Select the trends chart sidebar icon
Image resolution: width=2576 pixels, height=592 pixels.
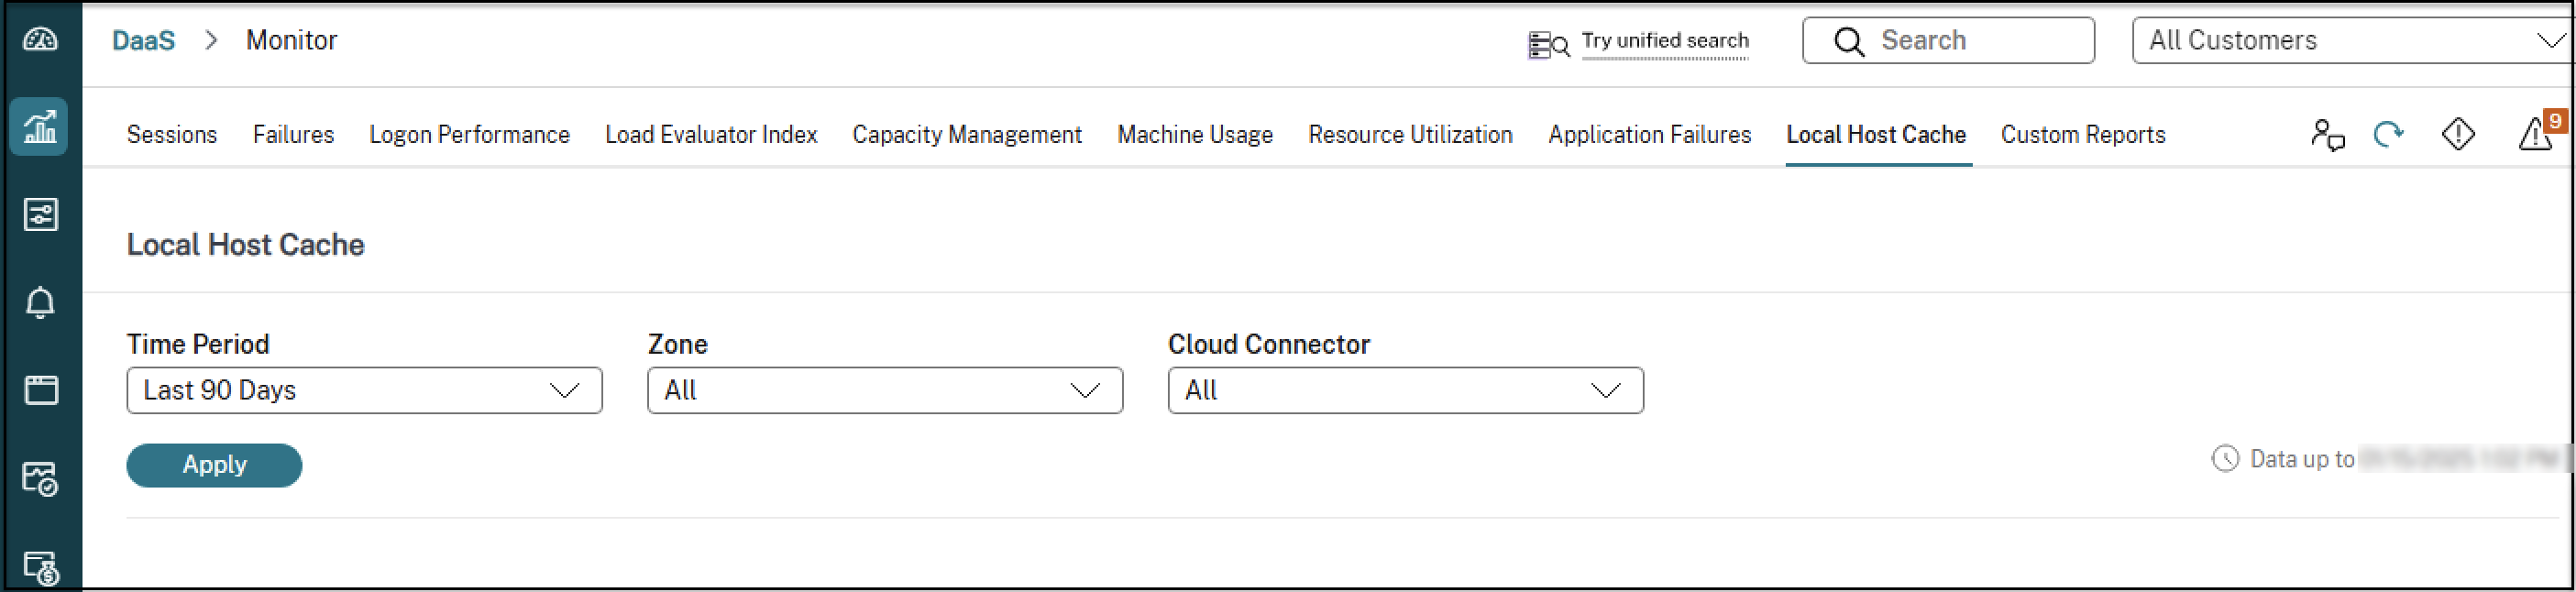tap(40, 127)
